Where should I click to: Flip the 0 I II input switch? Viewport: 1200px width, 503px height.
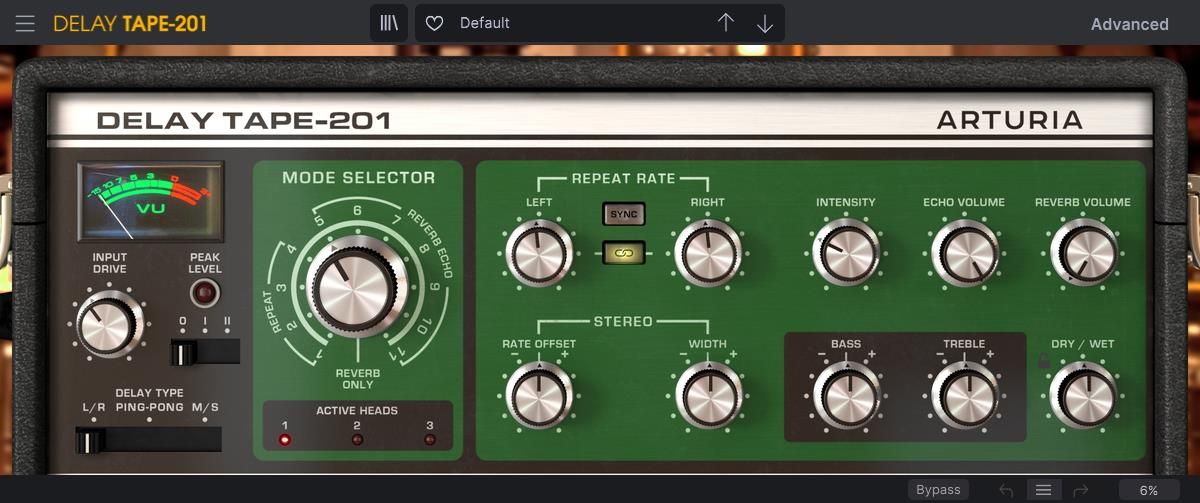(204, 352)
